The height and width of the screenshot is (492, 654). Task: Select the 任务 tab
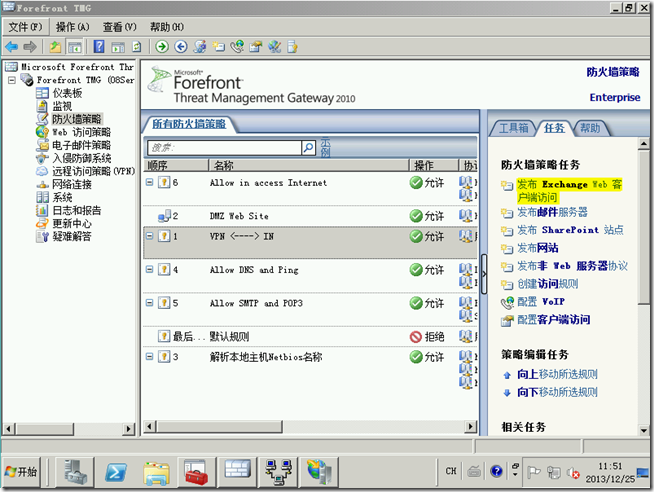[x=554, y=128]
